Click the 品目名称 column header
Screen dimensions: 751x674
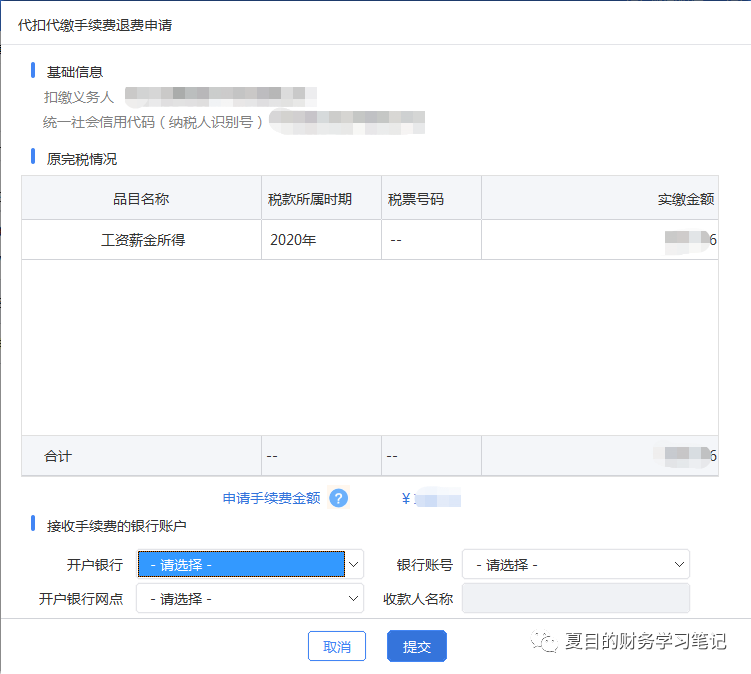(141, 198)
